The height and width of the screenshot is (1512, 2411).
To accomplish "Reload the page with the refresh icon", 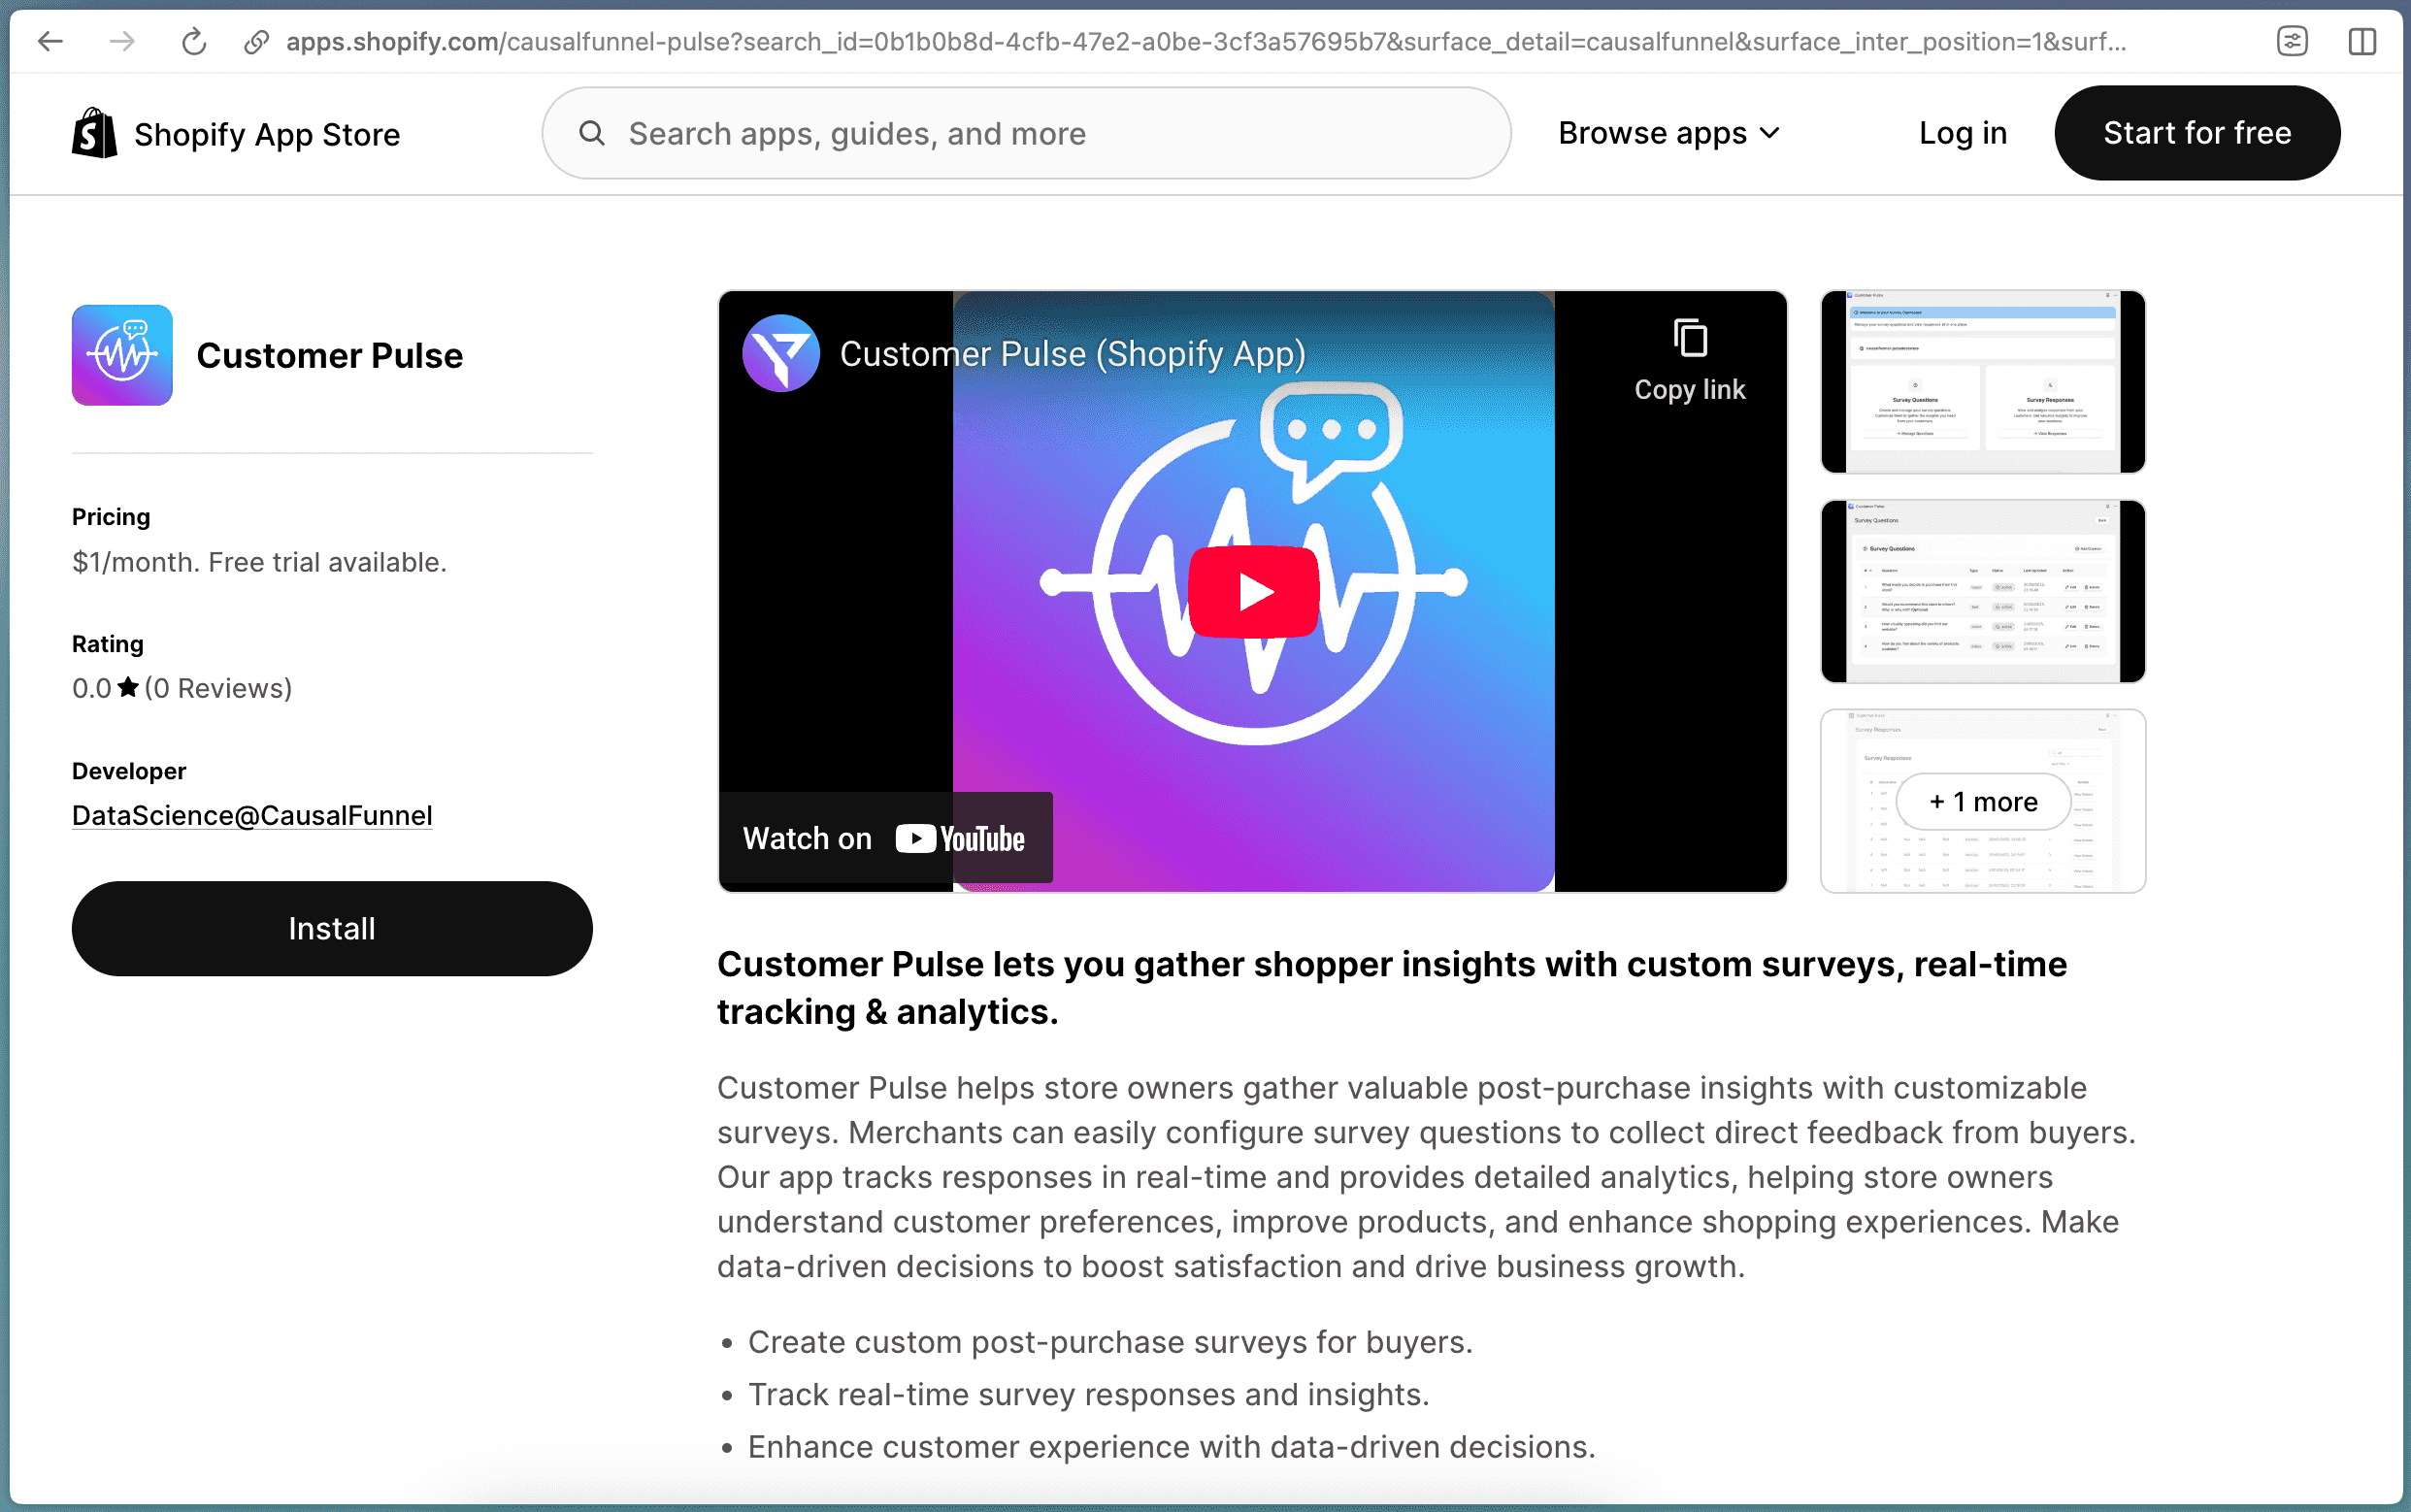I will click(x=193, y=41).
